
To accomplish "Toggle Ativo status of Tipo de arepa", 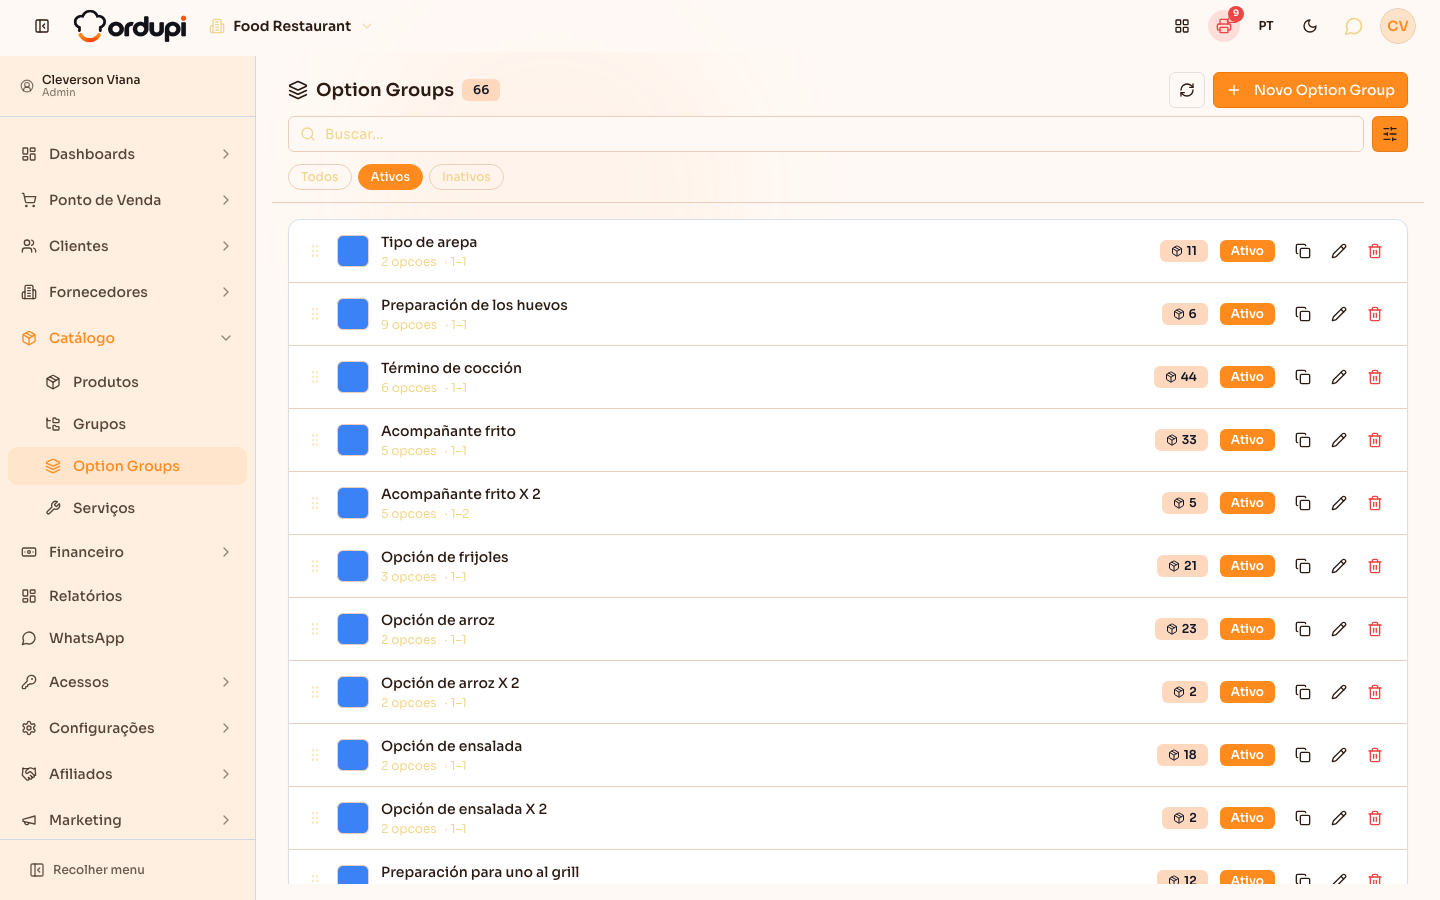I will pyautogui.click(x=1247, y=251).
